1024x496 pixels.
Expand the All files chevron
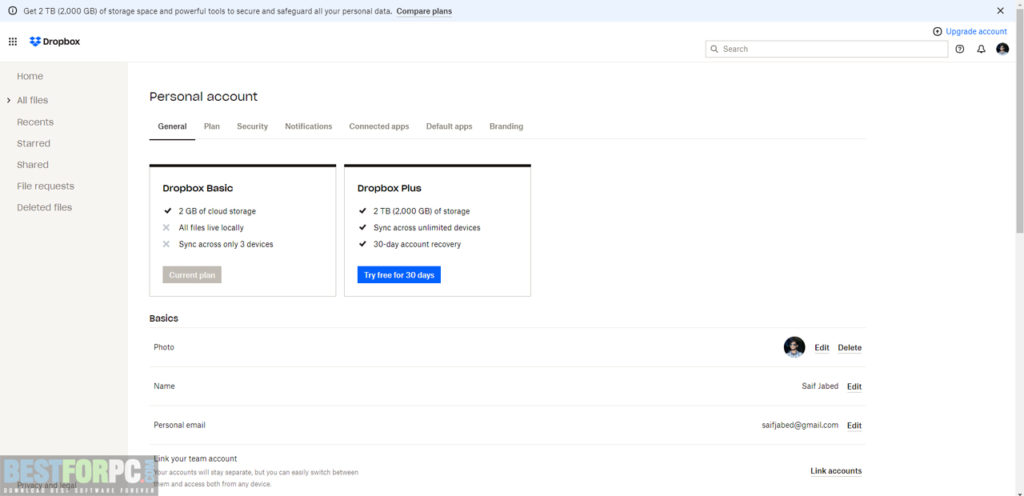(x=8, y=101)
